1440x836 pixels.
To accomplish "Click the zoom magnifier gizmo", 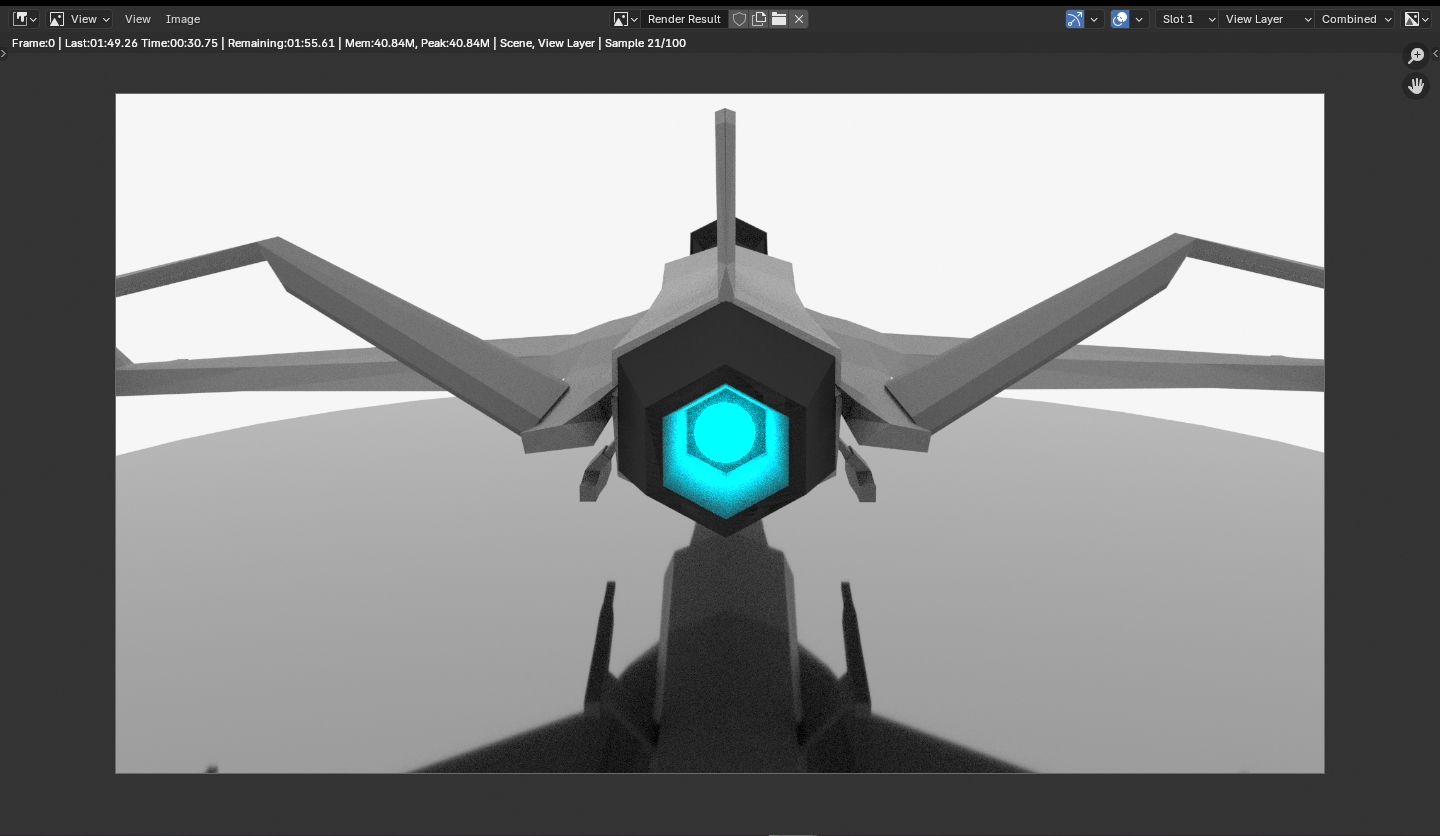I will click(1416, 56).
